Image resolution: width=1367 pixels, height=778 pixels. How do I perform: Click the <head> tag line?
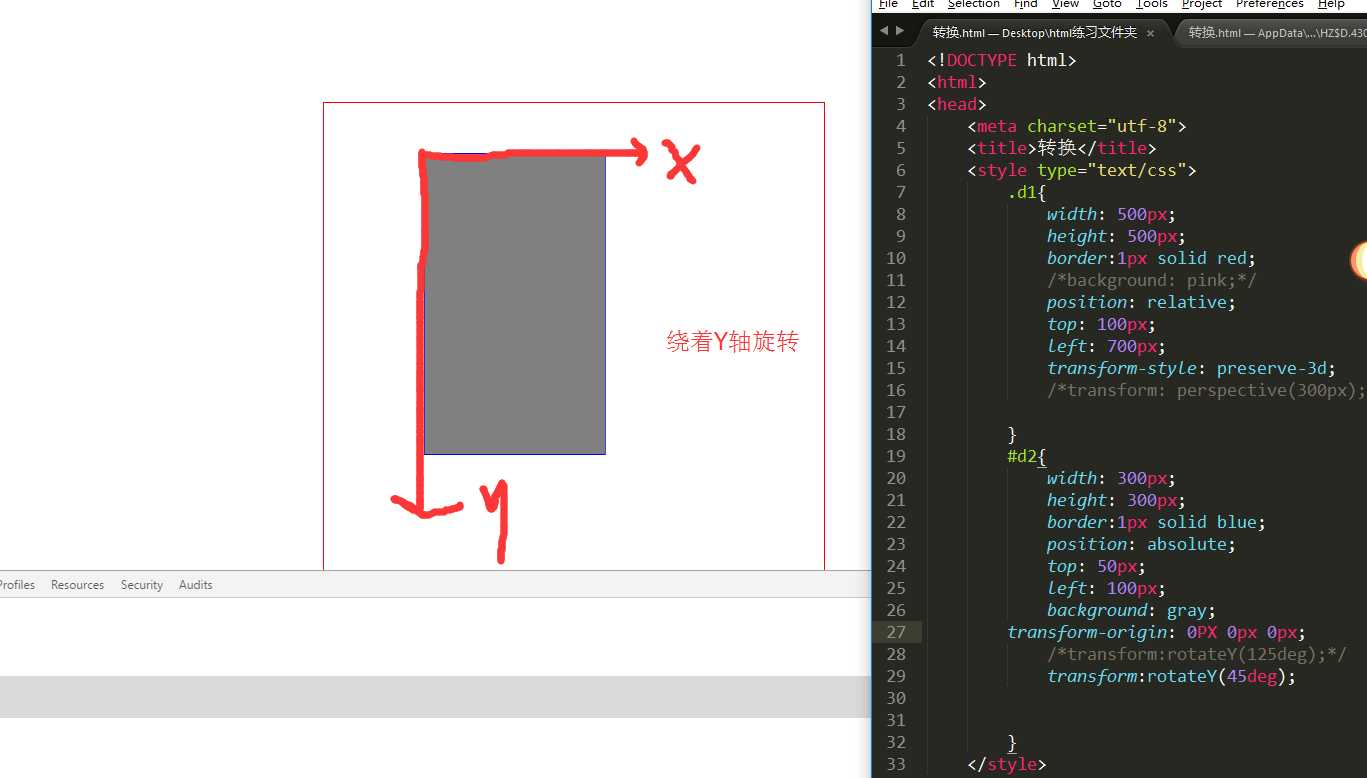click(957, 104)
